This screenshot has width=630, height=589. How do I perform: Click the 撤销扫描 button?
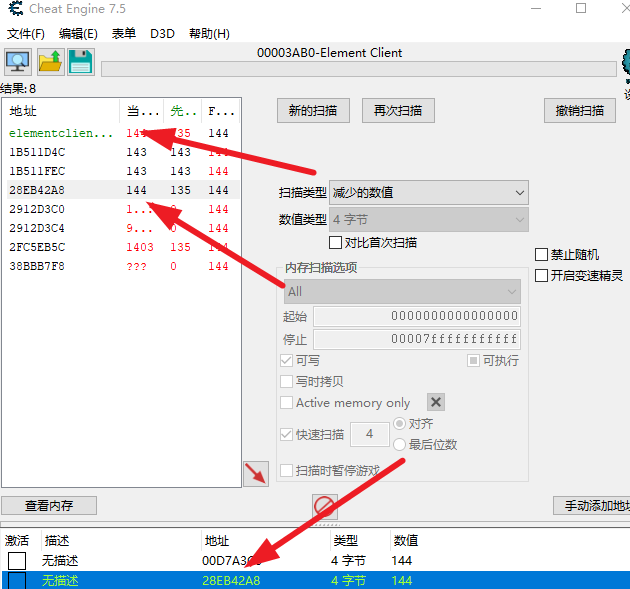click(580, 110)
